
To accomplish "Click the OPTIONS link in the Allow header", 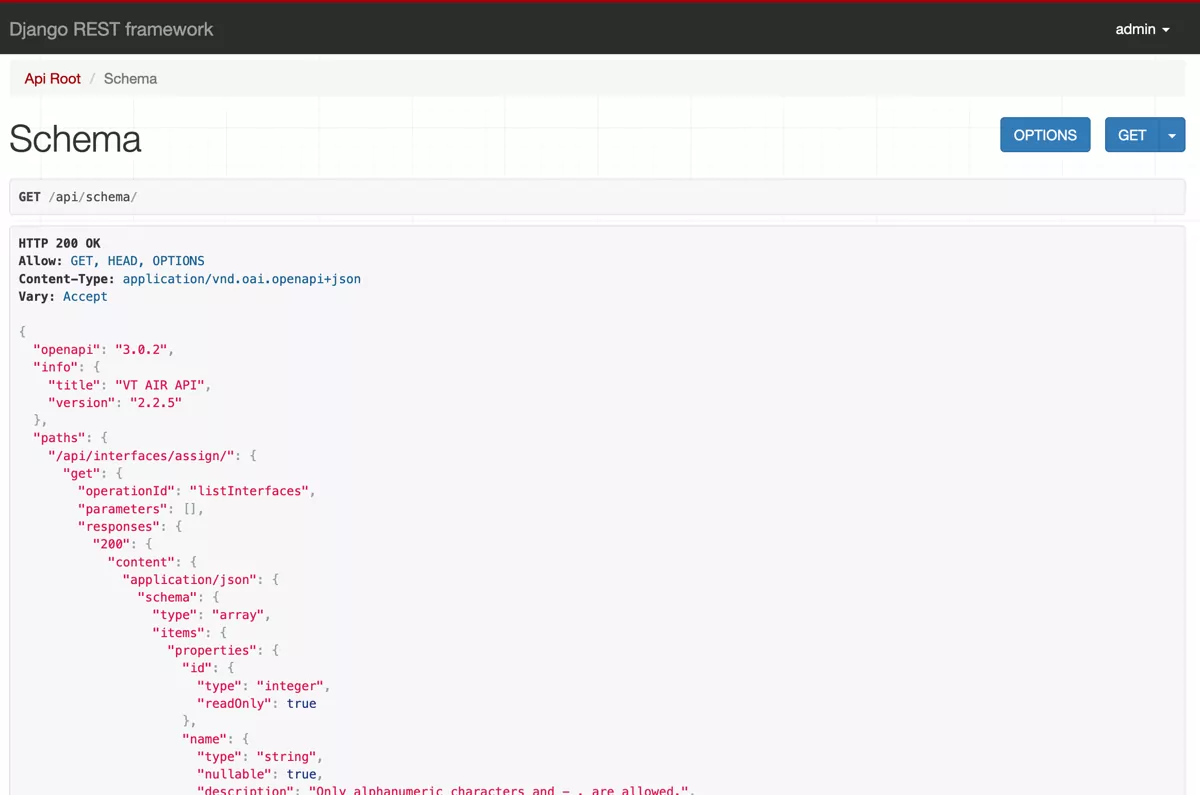I will click(x=178, y=260).
